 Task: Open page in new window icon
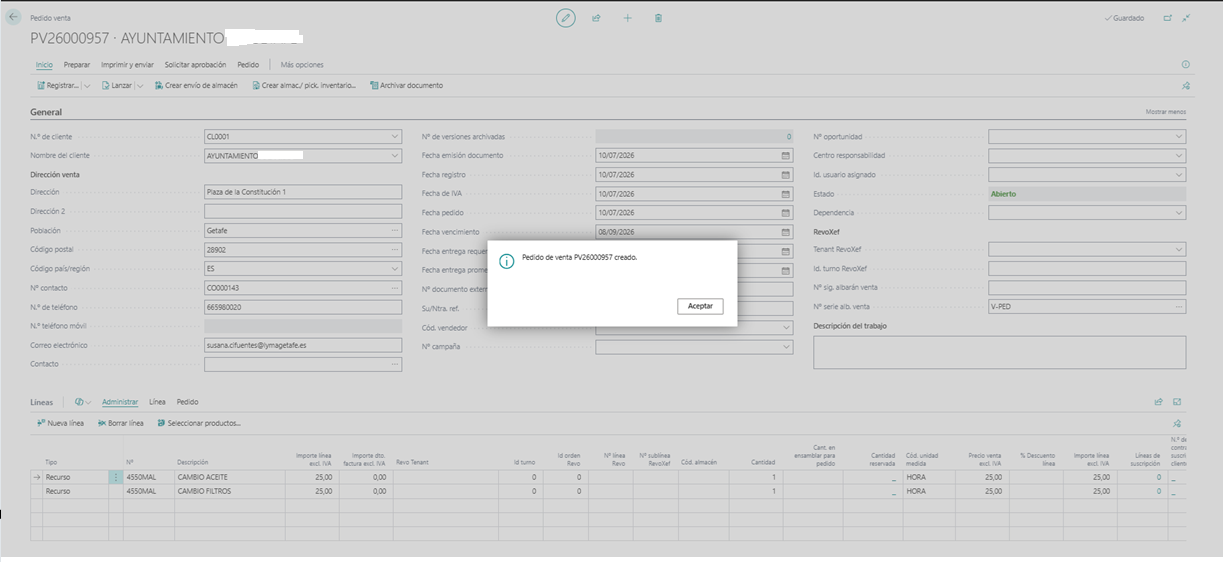point(1167,18)
